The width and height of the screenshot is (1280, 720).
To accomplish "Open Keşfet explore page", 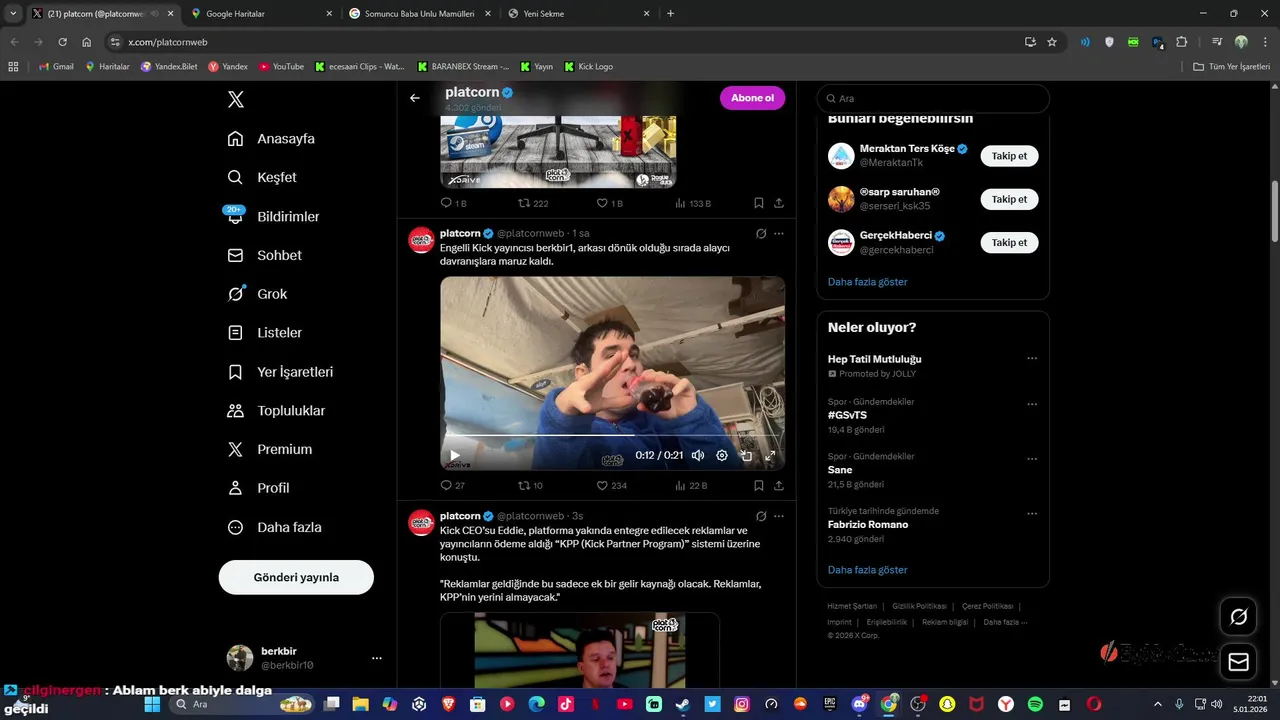I will coord(263,177).
